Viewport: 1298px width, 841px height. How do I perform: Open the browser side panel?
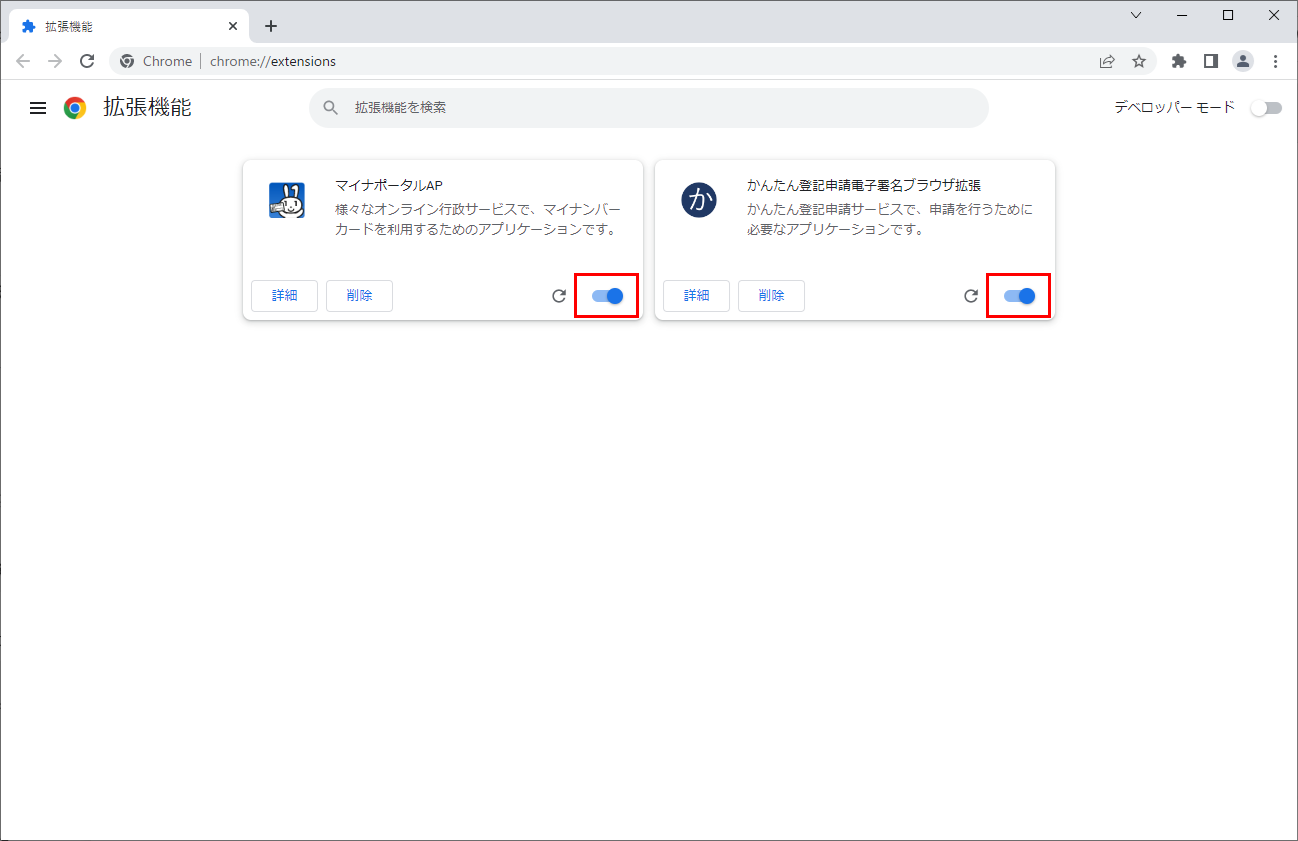1211,61
